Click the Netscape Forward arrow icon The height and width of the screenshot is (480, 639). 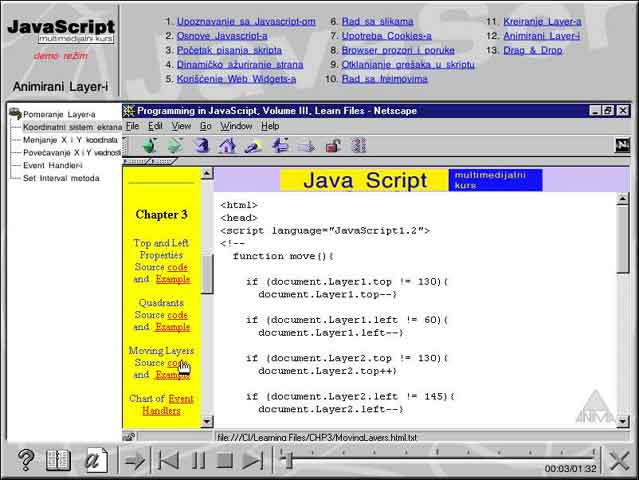click(175, 145)
